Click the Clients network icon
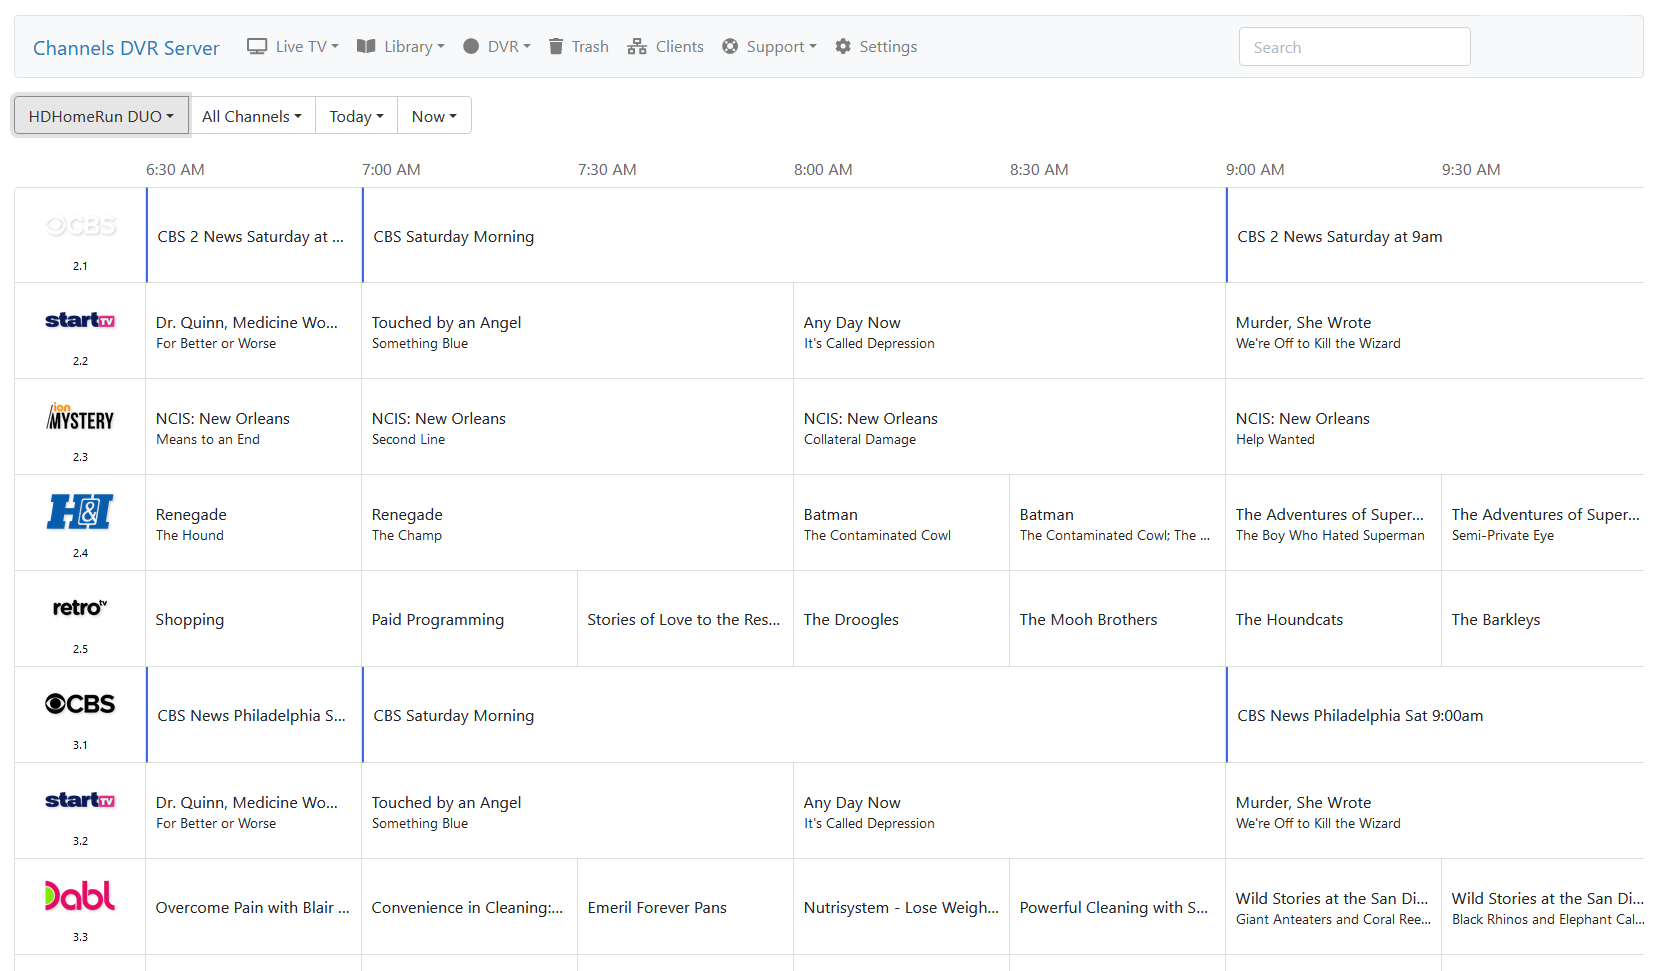 tap(637, 47)
